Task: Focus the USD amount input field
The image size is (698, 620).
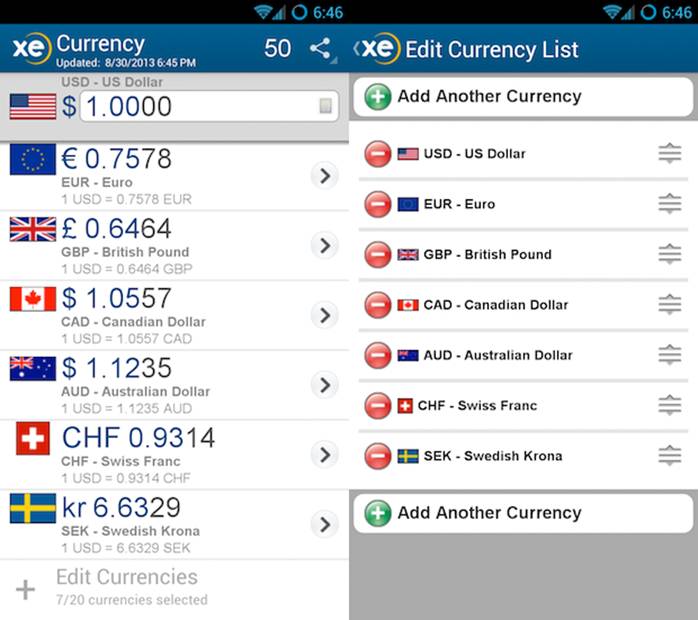Action: pos(209,106)
